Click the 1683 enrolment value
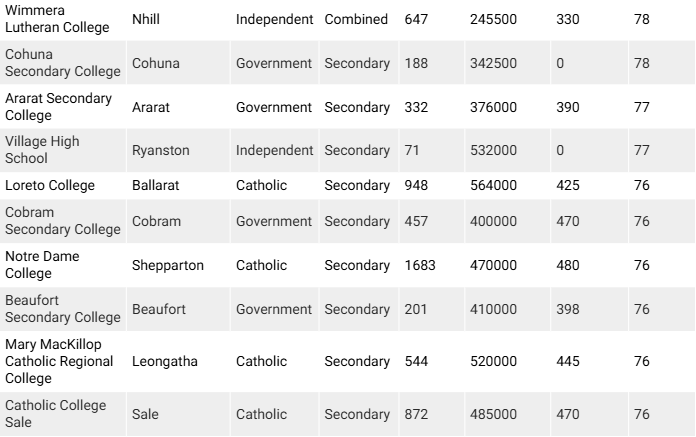The height and width of the screenshot is (437, 696). [420, 265]
